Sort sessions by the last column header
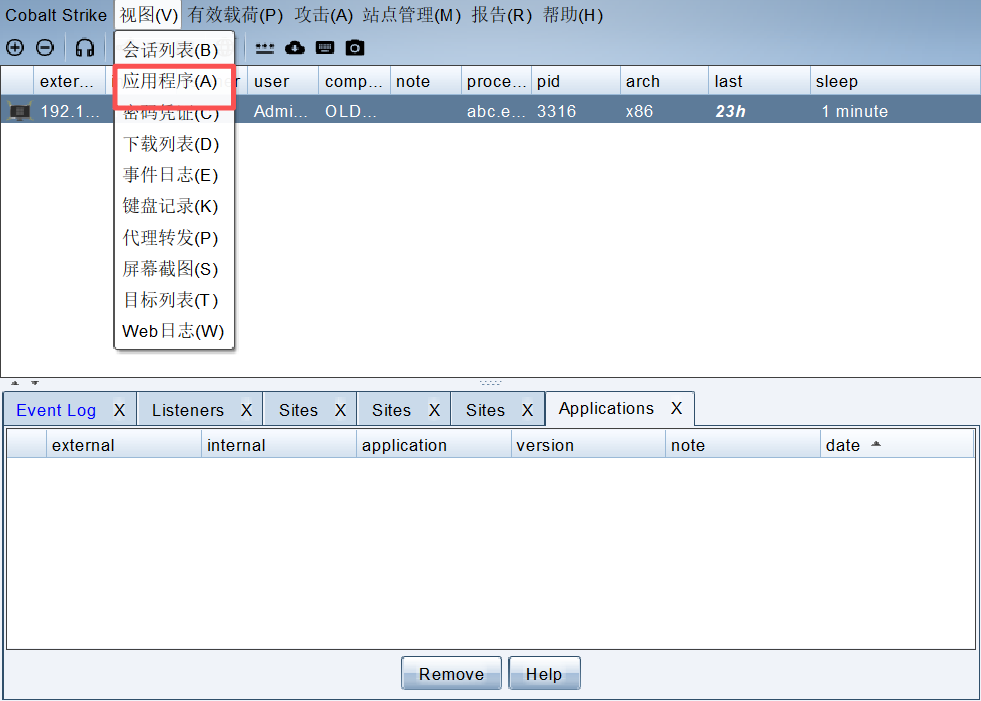 (760, 81)
